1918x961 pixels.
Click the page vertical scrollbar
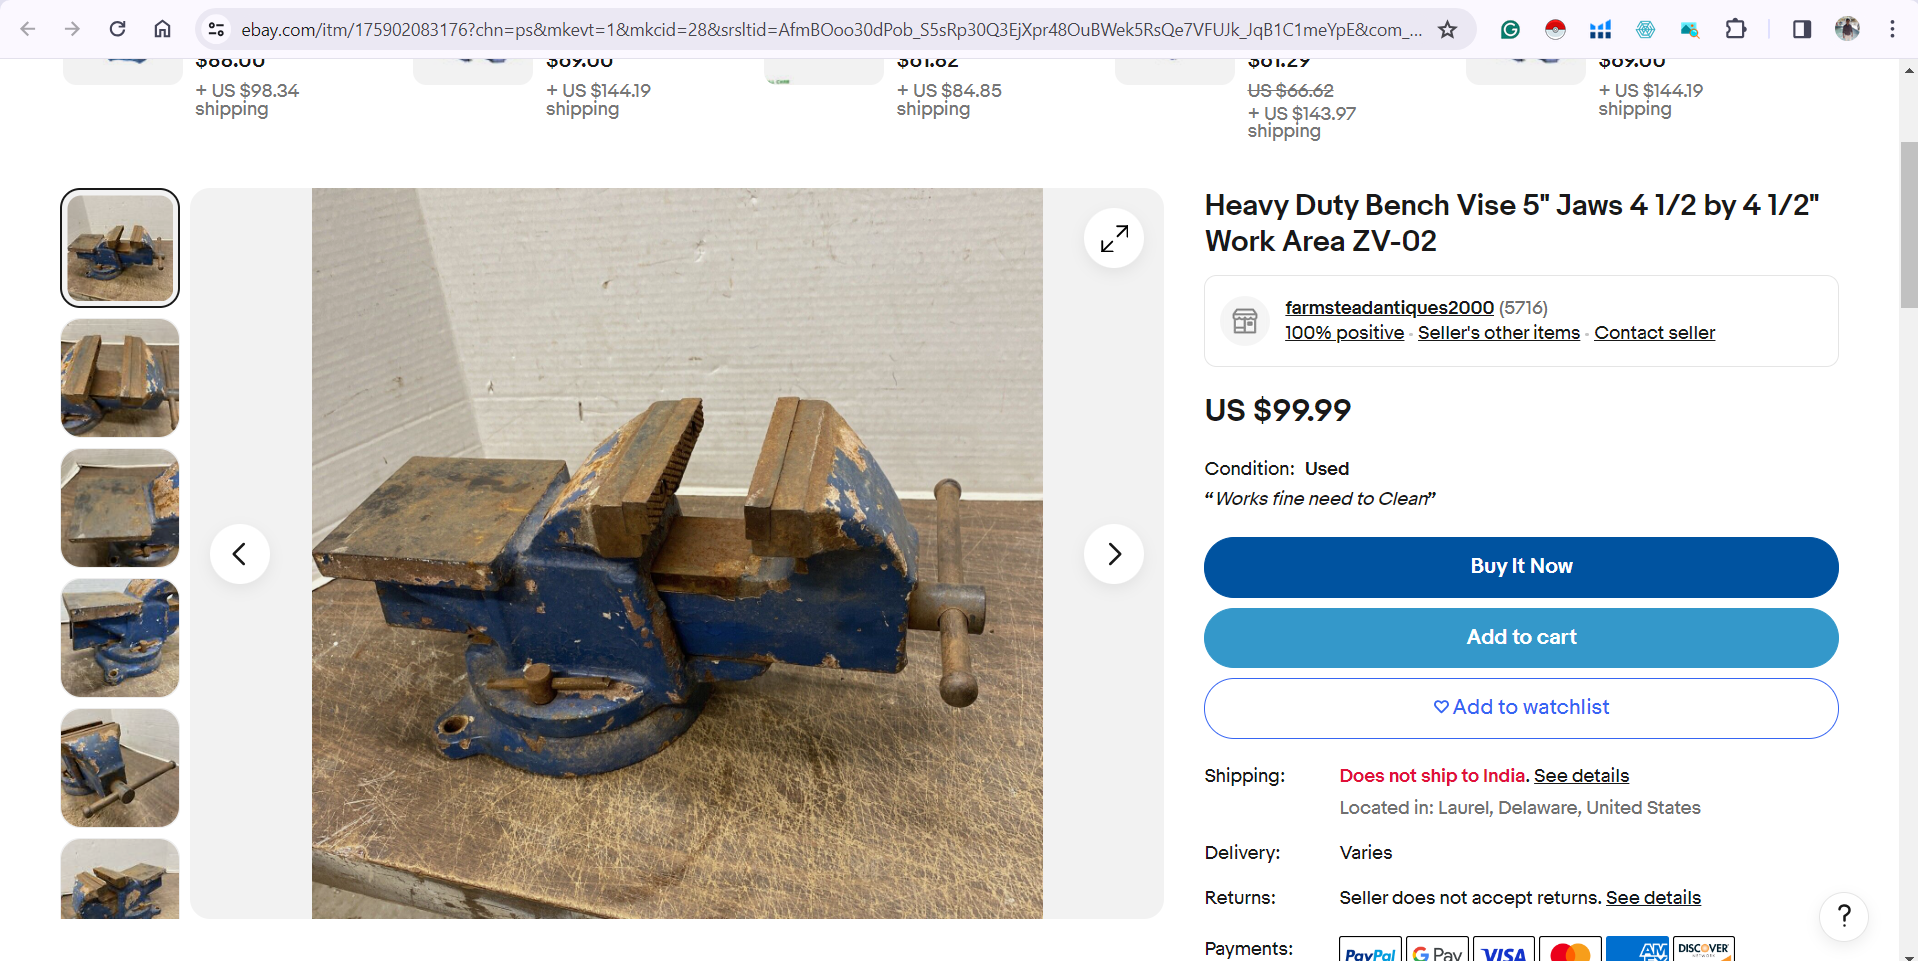pos(1908,225)
